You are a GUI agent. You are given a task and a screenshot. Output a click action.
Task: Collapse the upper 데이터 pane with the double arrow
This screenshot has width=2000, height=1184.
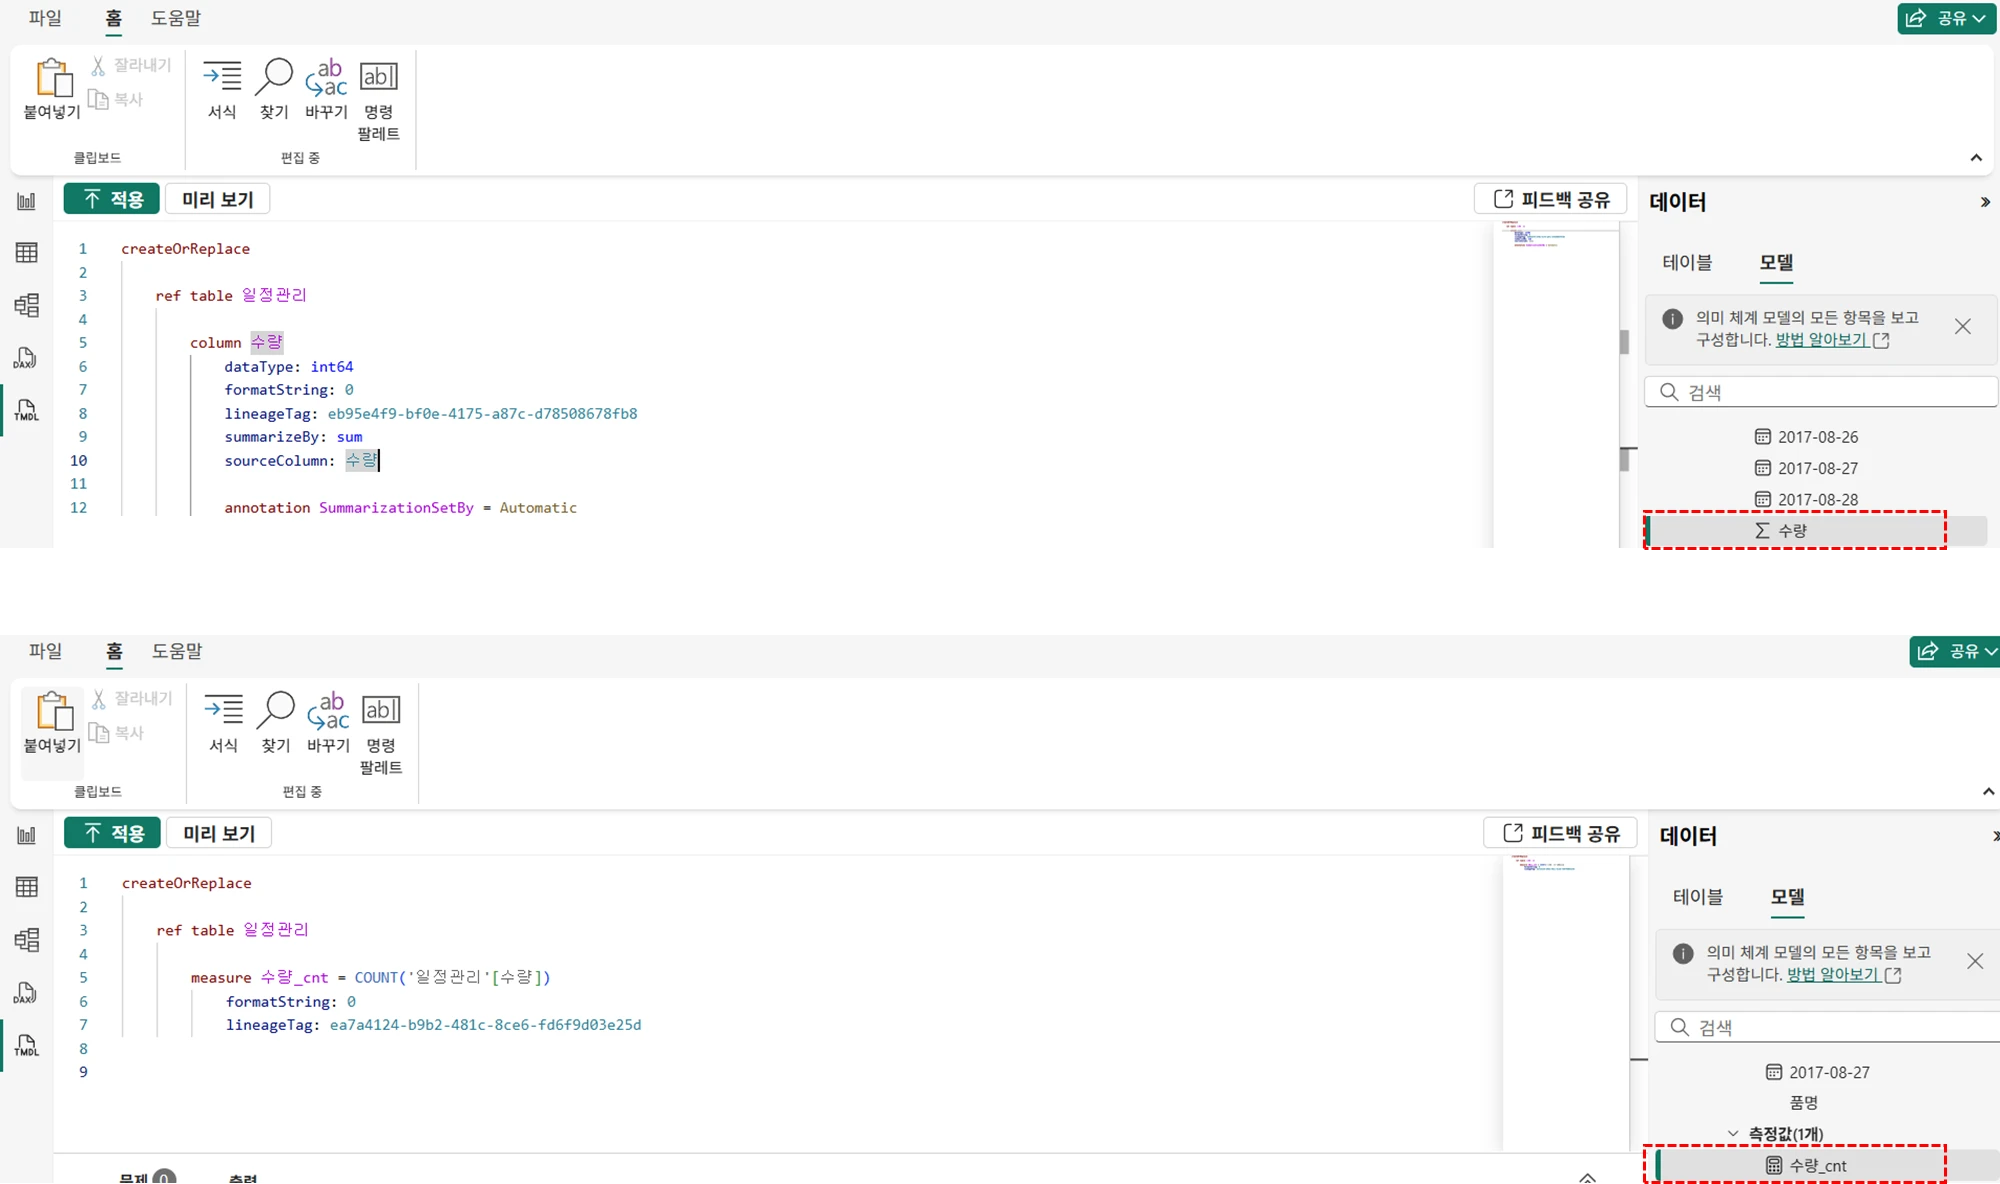coord(1984,202)
